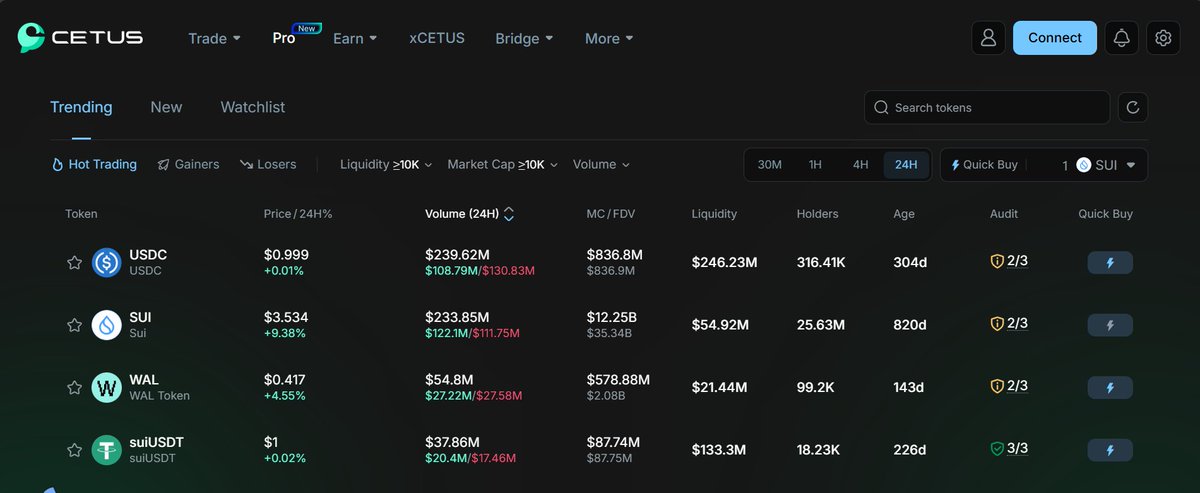Click USDC liquidity $246.23M
Screen dimensions: 1200x493
tap(725, 262)
